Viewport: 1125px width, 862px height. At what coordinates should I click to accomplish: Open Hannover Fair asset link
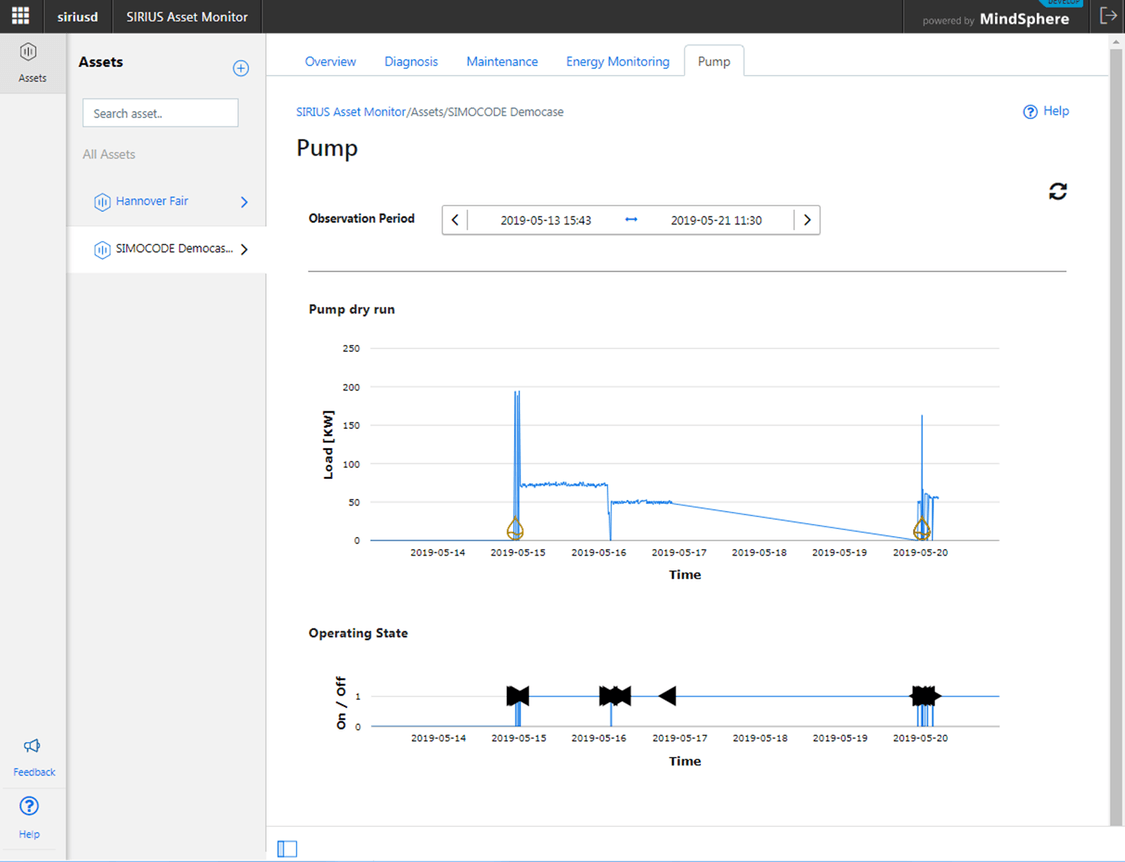[152, 201]
